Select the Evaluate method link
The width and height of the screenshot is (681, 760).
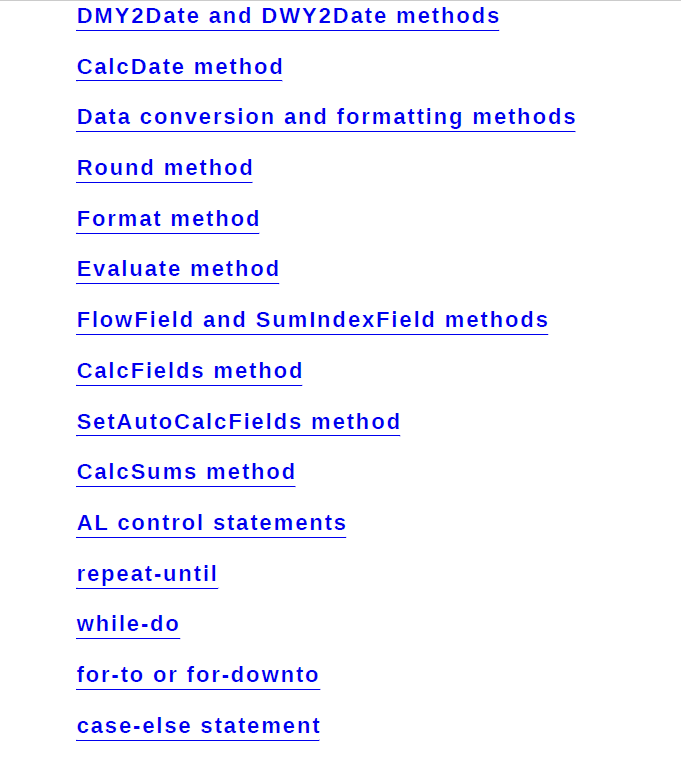[178, 269]
